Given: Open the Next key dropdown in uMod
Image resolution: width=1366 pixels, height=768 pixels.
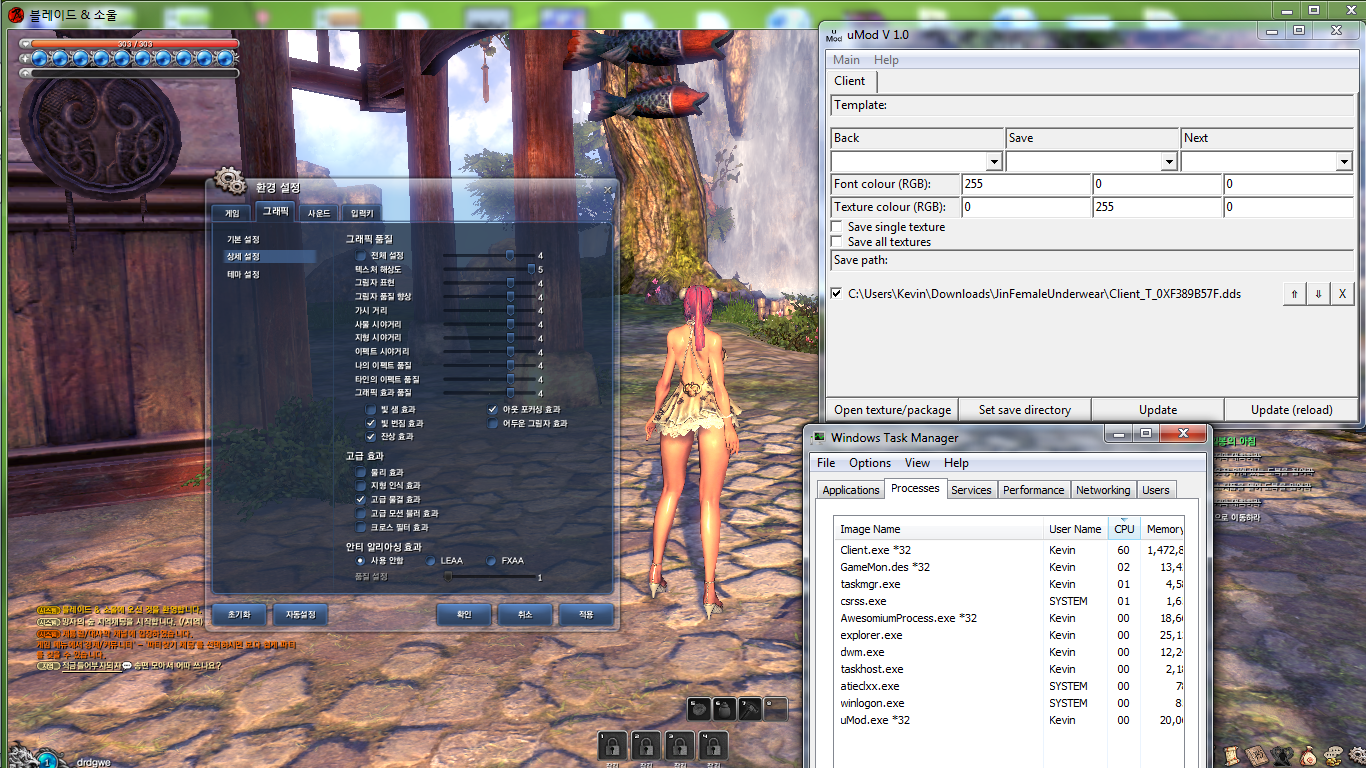Looking at the screenshot, I should 1343,162.
